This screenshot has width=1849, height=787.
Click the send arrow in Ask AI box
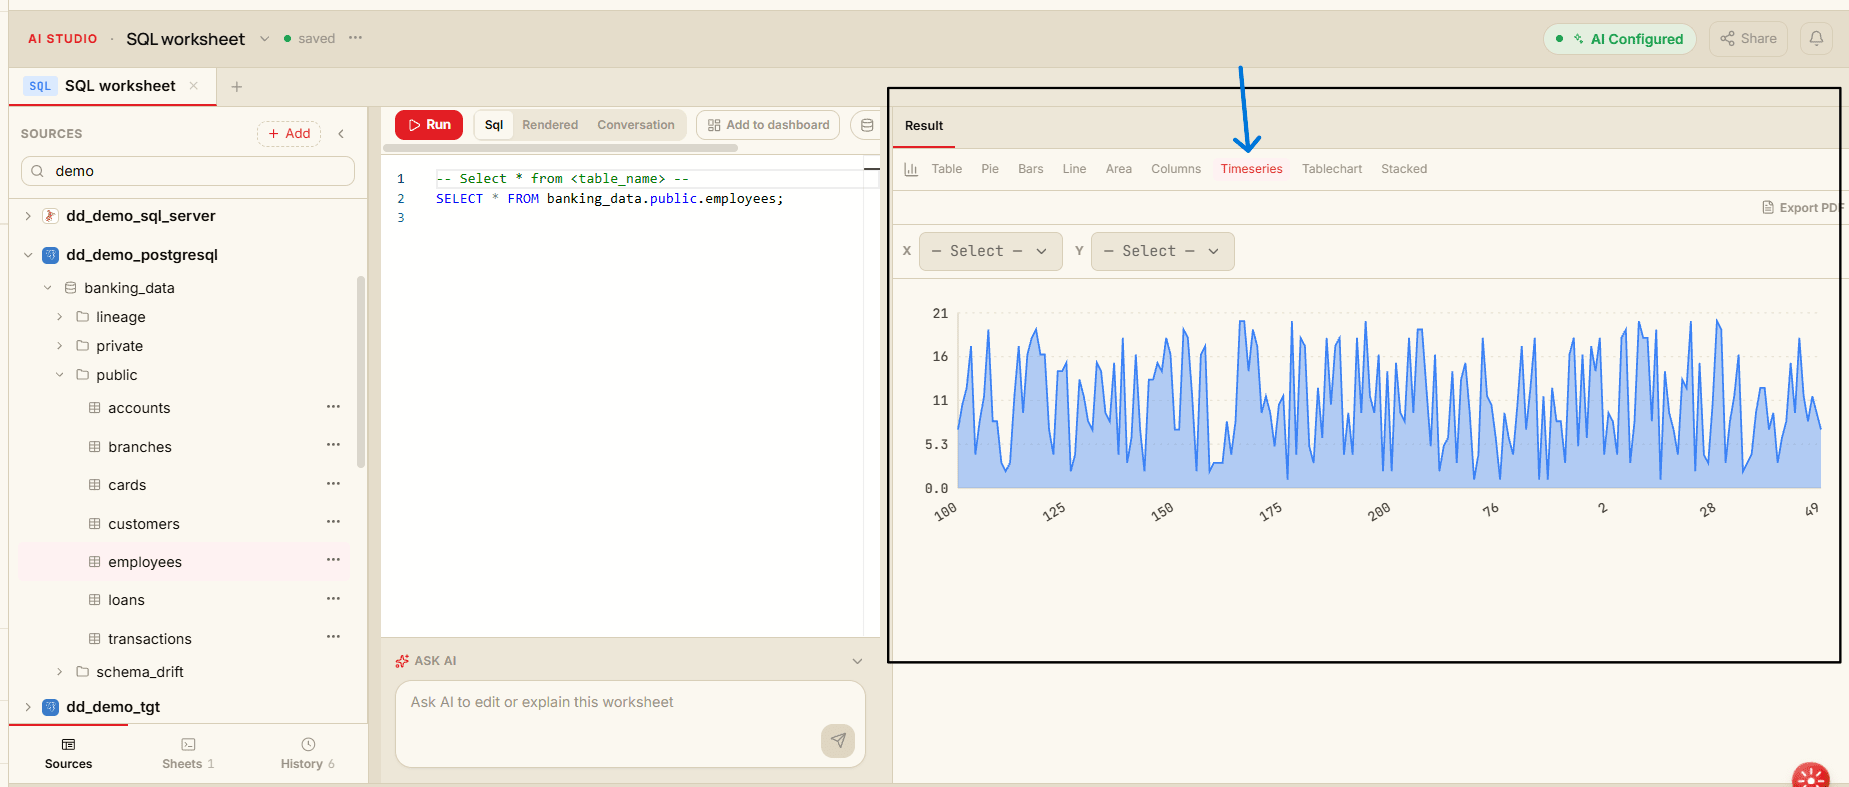tap(838, 740)
